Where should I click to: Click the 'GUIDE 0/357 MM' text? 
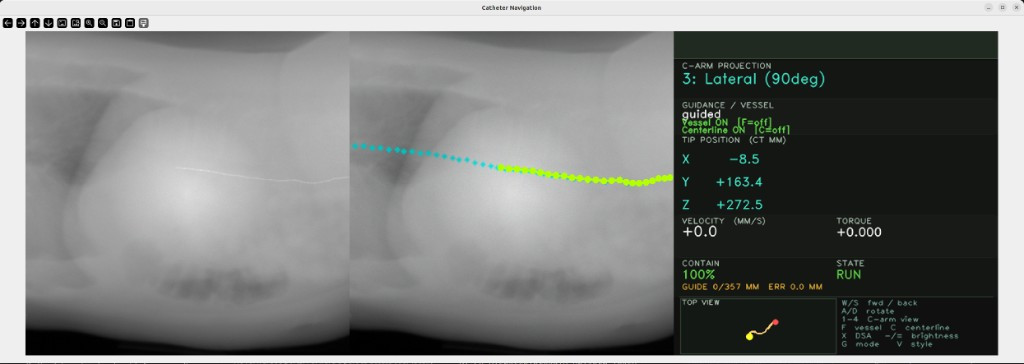[x=720, y=287]
